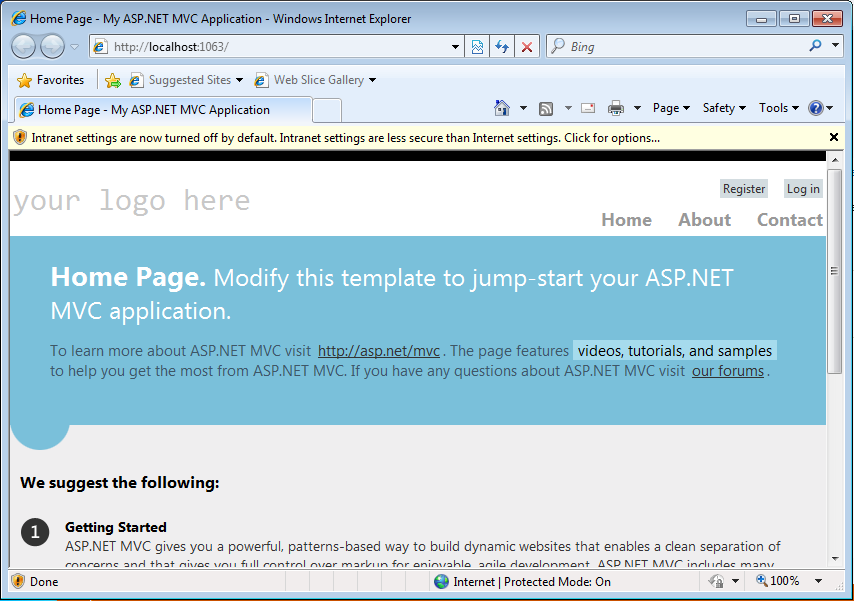Click 'Internet | Protected Mode: On' status text
854x601 pixels.
point(532,582)
